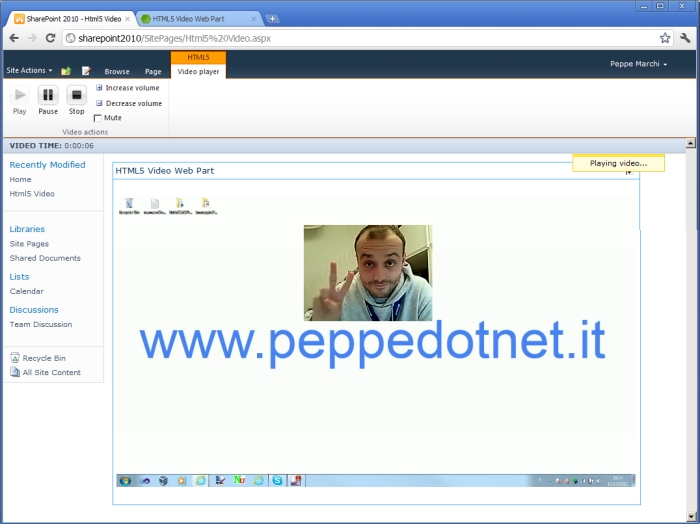Switch to the Browse ribbon tab
Screen dimensions: 700x524
coord(117,71)
